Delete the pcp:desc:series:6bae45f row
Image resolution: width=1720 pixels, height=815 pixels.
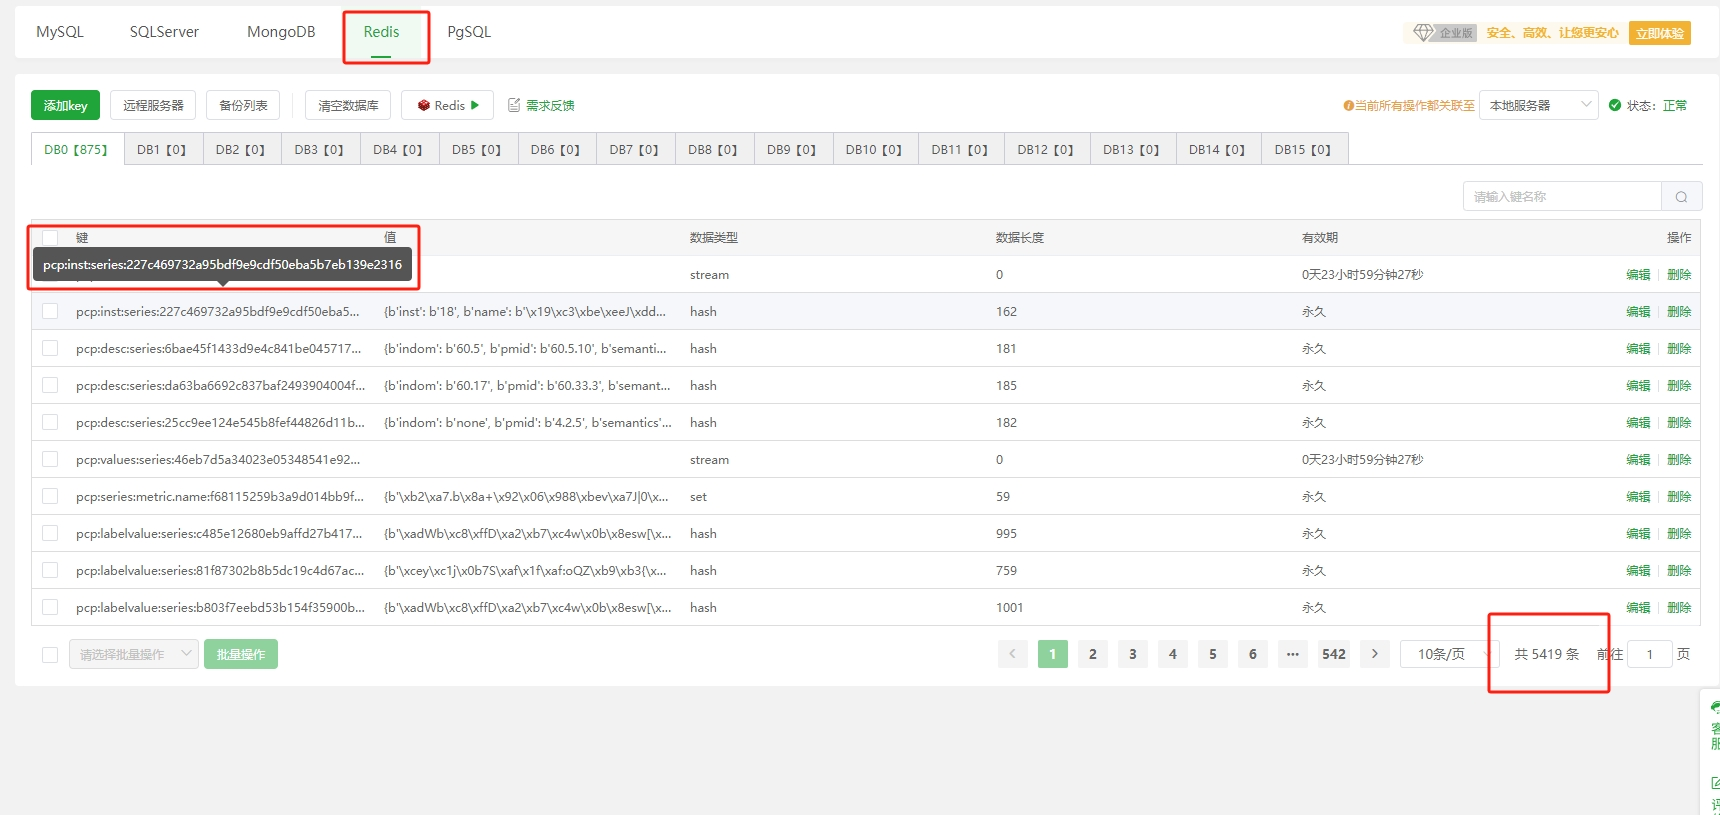pyautogui.click(x=1679, y=348)
